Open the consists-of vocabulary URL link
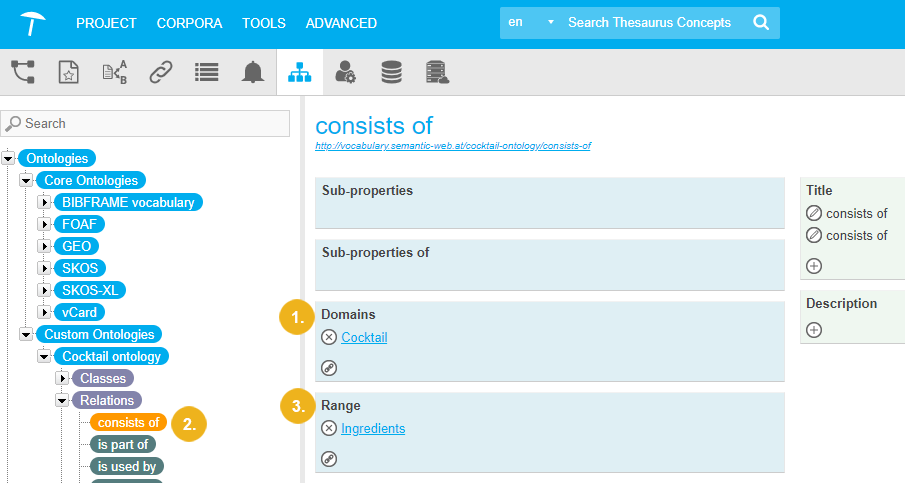Screen dimensions: 905x483 (x=452, y=146)
